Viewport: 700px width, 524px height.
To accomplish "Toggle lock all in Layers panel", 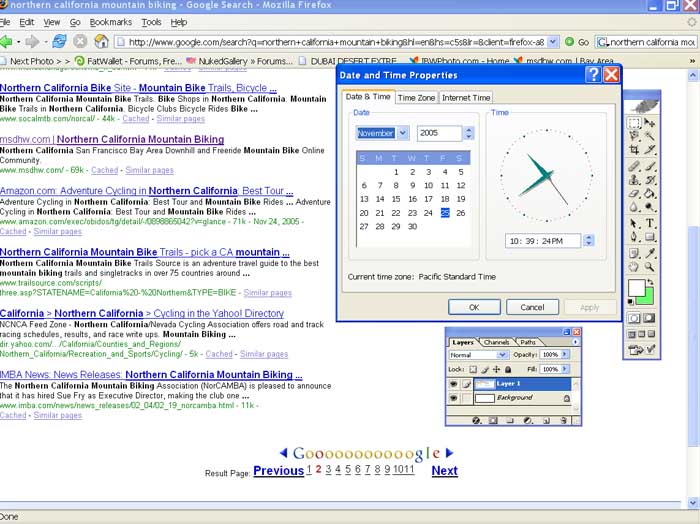I will point(508,369).
